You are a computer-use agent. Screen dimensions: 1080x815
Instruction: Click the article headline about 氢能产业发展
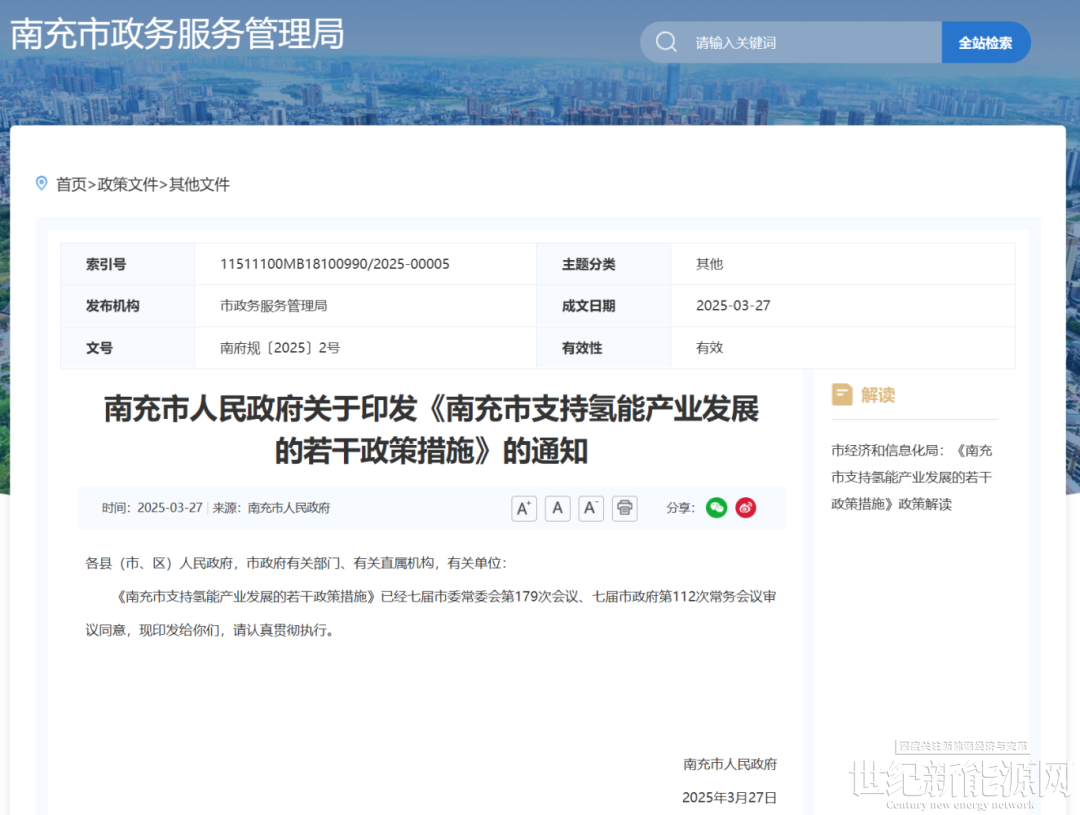pos(431,430)
